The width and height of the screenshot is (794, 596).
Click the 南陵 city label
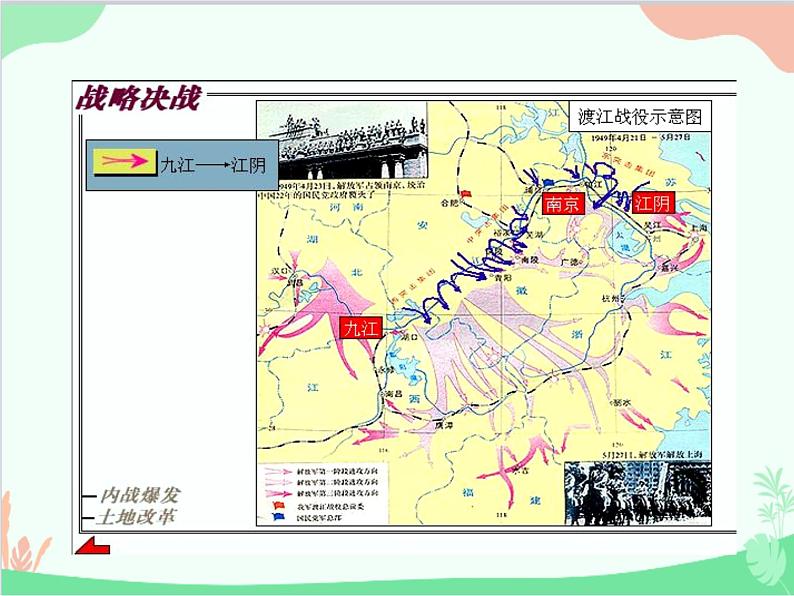tap(530, 259)
